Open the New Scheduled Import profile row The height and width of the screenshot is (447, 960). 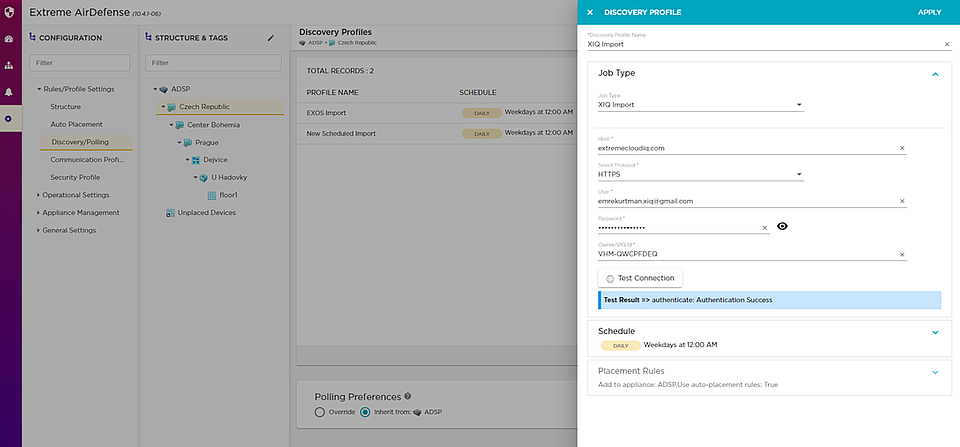[x=437, y=133]
